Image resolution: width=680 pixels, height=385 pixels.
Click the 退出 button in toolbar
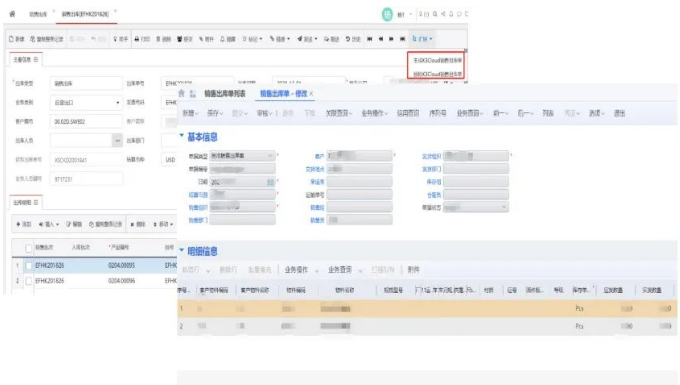(619, 113)
